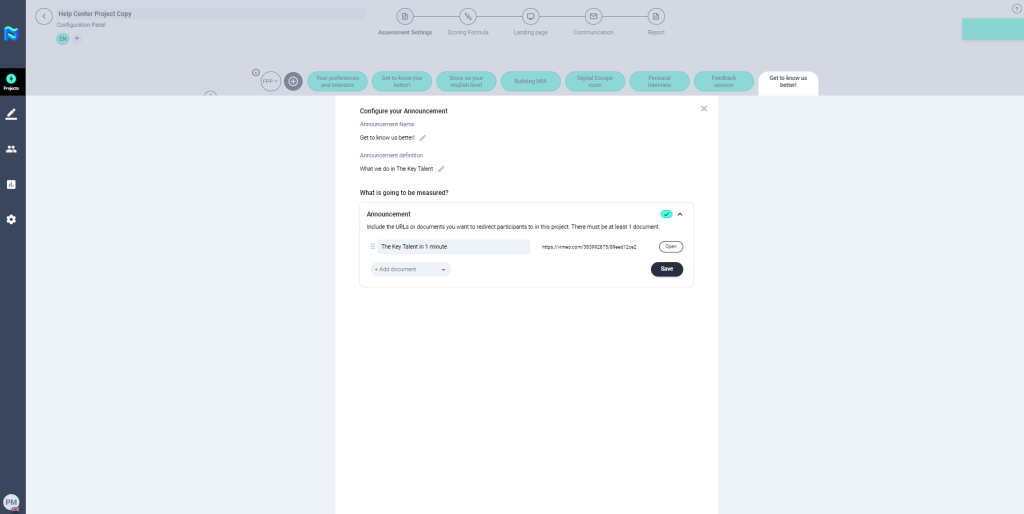Toggle the Announcement green checkmark switch
This screenshot has width=1024, height=514.
(666, 214)
